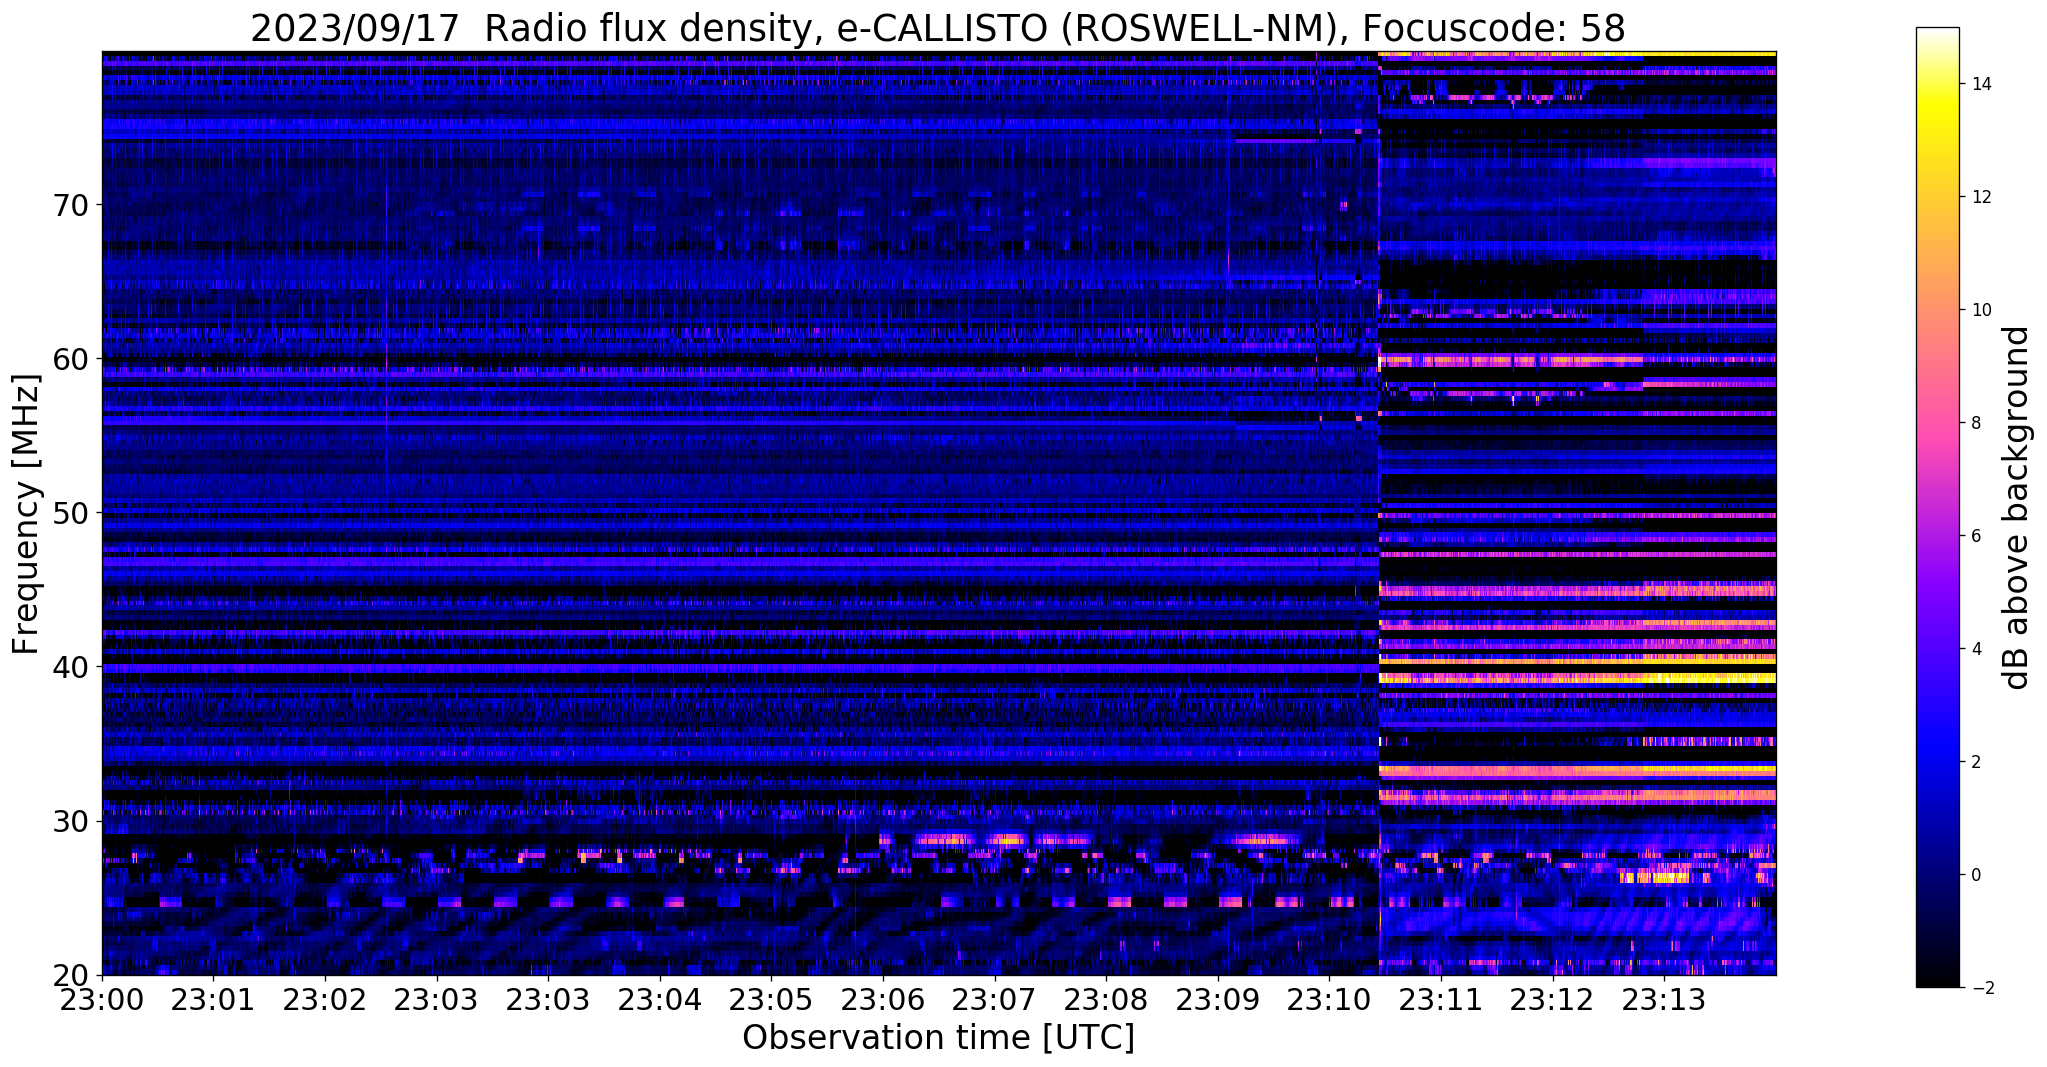Click the 50 MHz frequency tick label

[x=69, y=513]
